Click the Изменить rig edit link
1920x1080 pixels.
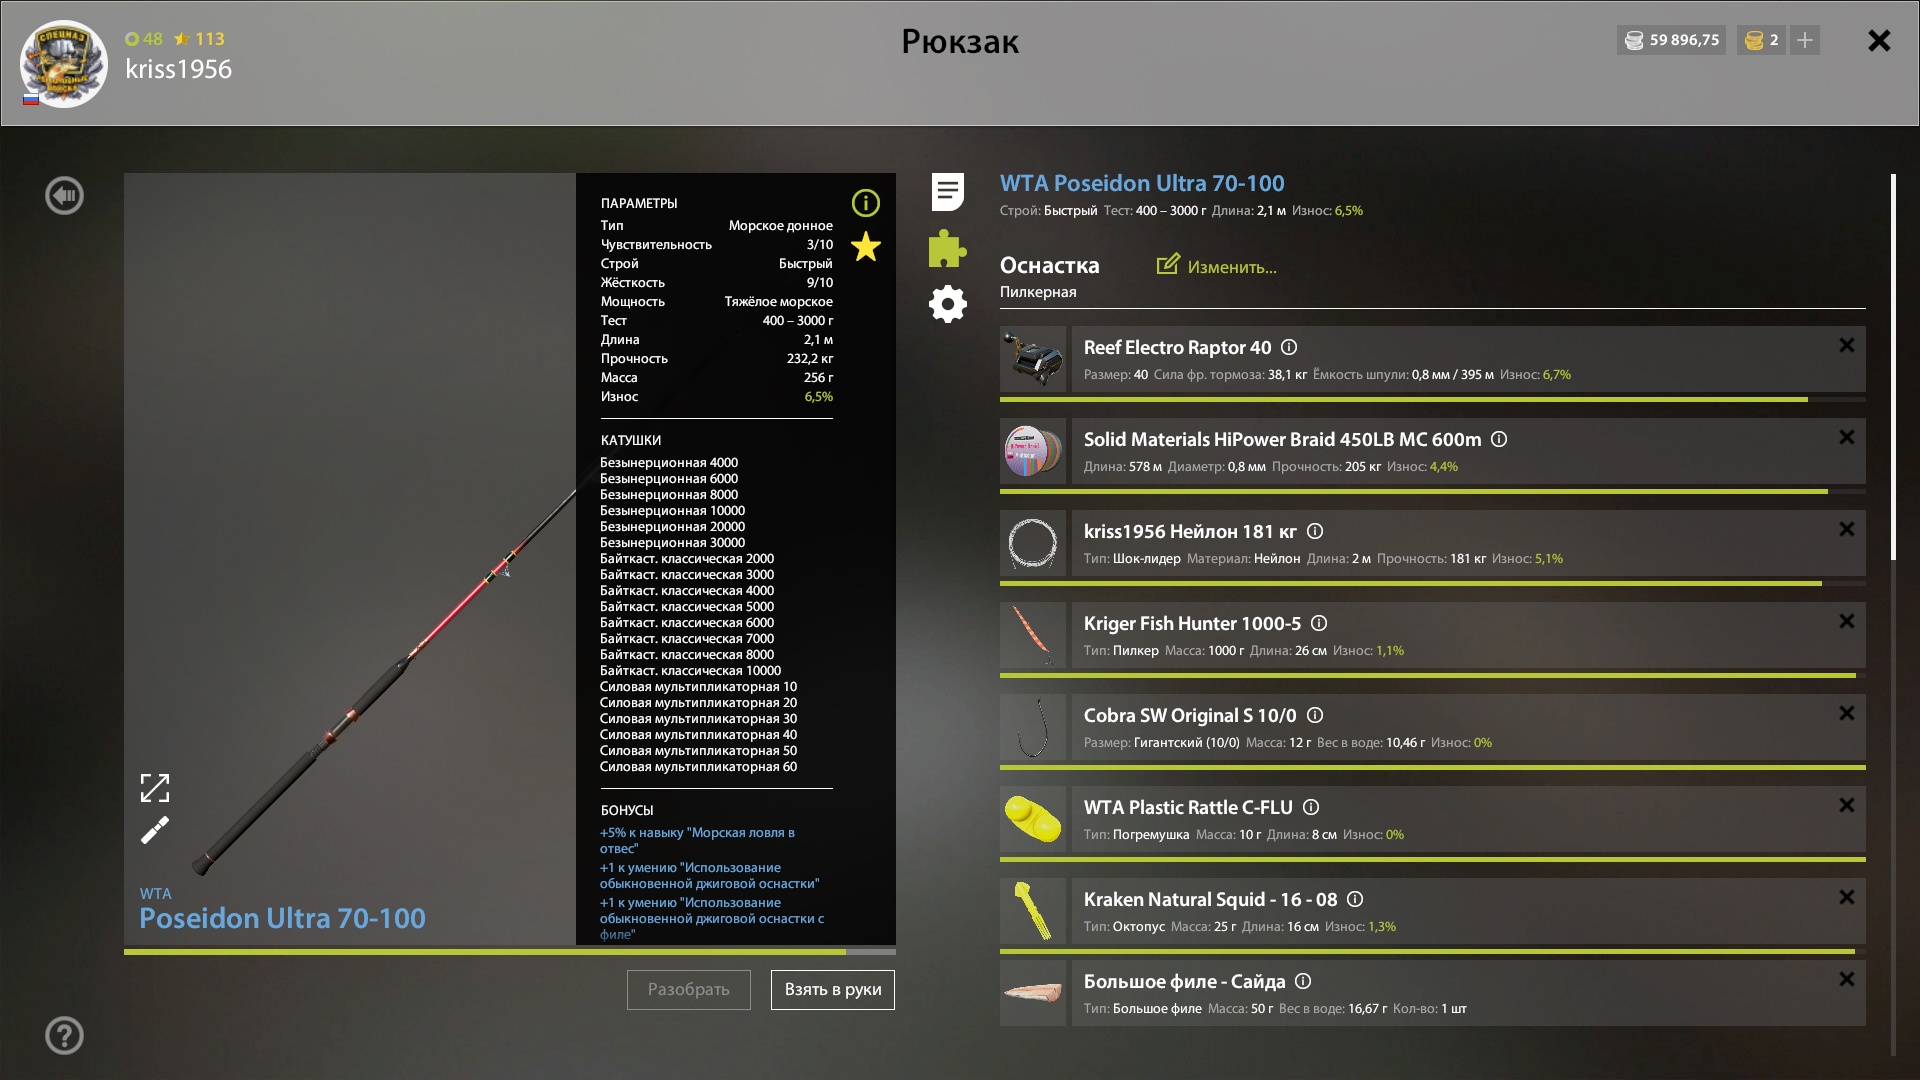(1217, 266)
